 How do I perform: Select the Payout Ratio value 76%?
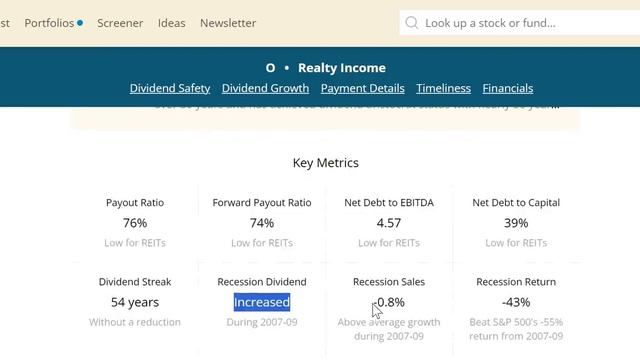pos(135,223)
